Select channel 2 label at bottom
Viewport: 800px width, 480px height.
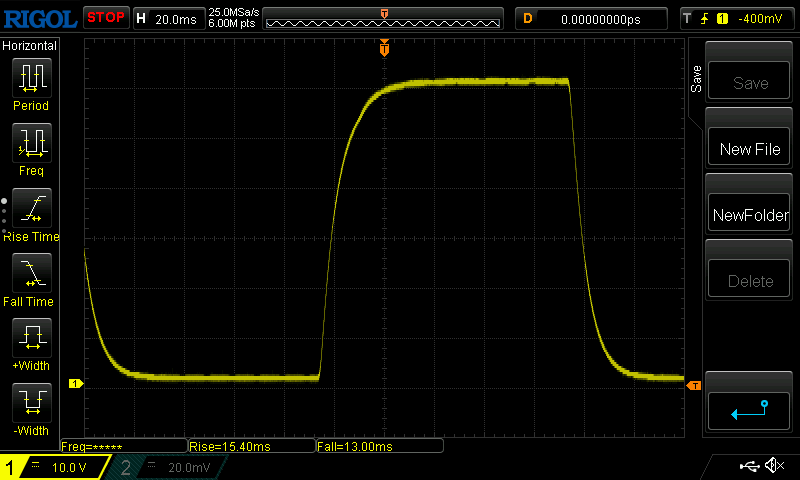pos(126,467)
